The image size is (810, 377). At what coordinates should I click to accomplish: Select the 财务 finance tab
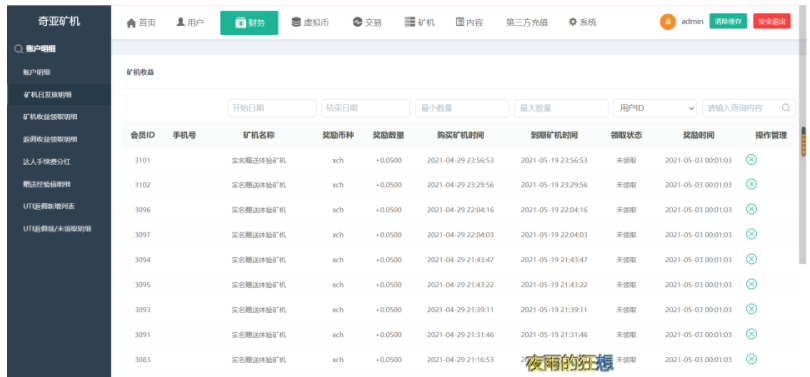click(249, 23)
